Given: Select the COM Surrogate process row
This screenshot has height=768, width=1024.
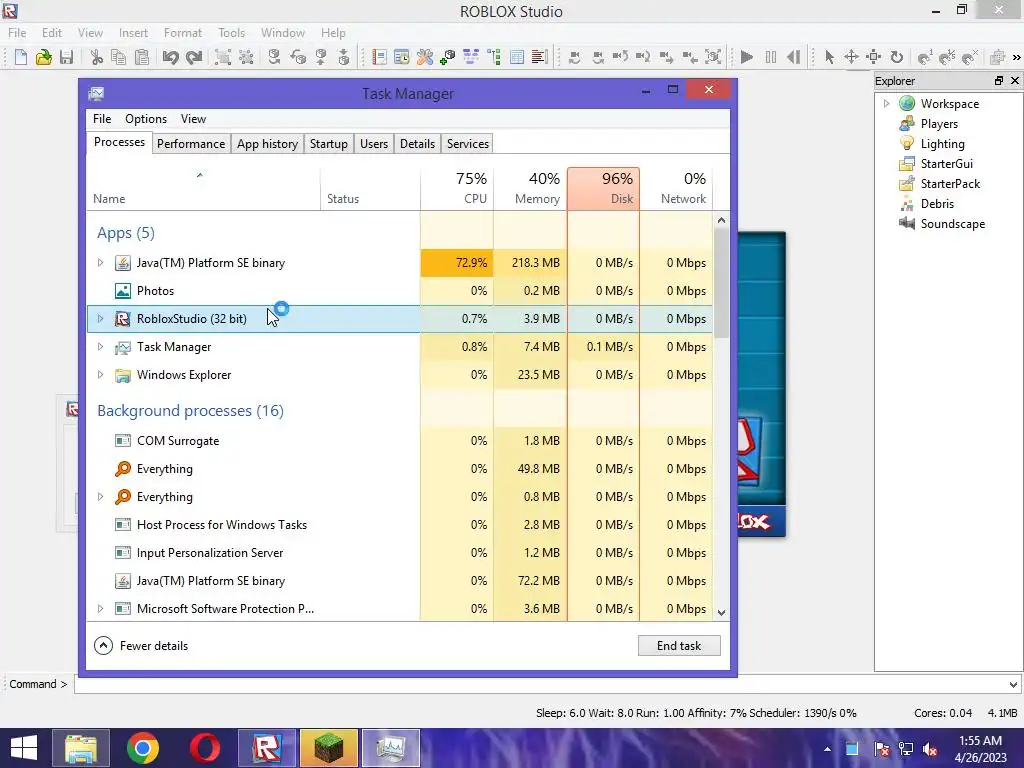Looking at the screenshot, I should pos(400,441).
